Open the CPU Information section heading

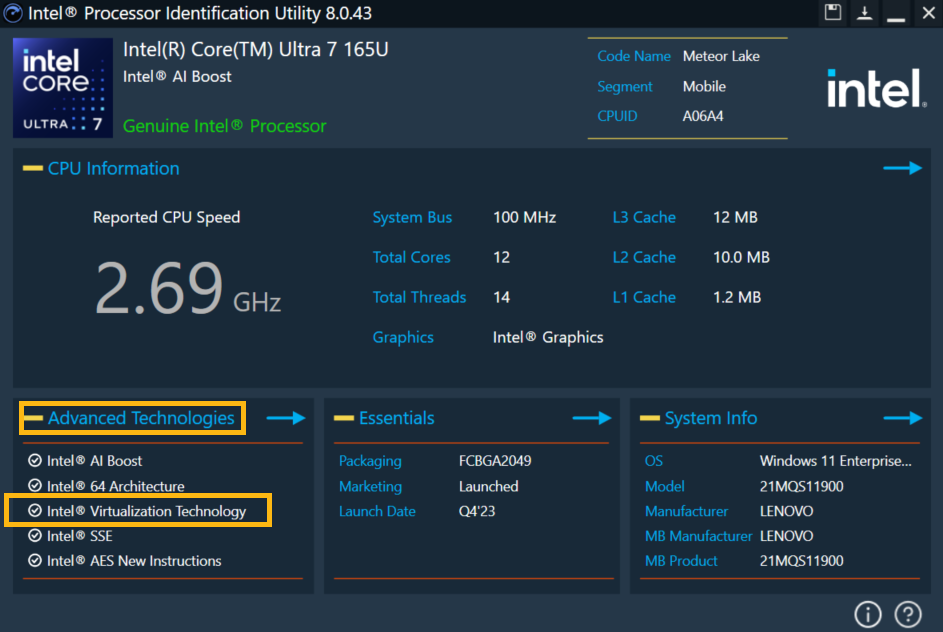coord(113,168)
